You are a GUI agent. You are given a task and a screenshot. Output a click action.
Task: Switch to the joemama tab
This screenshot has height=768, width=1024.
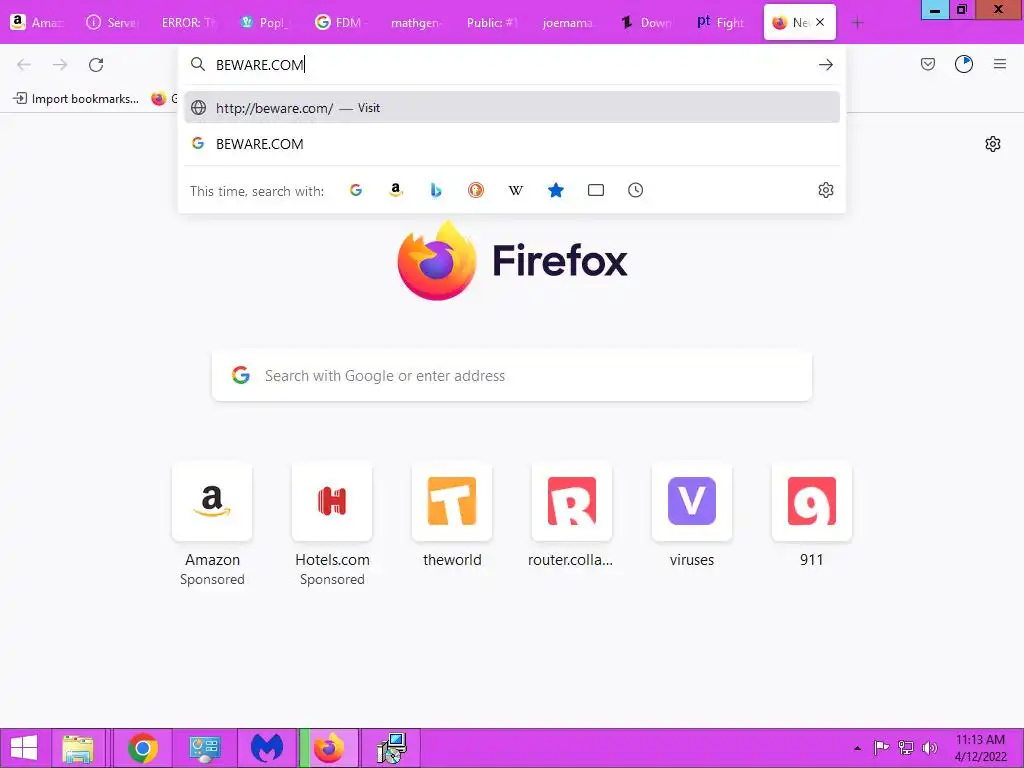point(568,23)
